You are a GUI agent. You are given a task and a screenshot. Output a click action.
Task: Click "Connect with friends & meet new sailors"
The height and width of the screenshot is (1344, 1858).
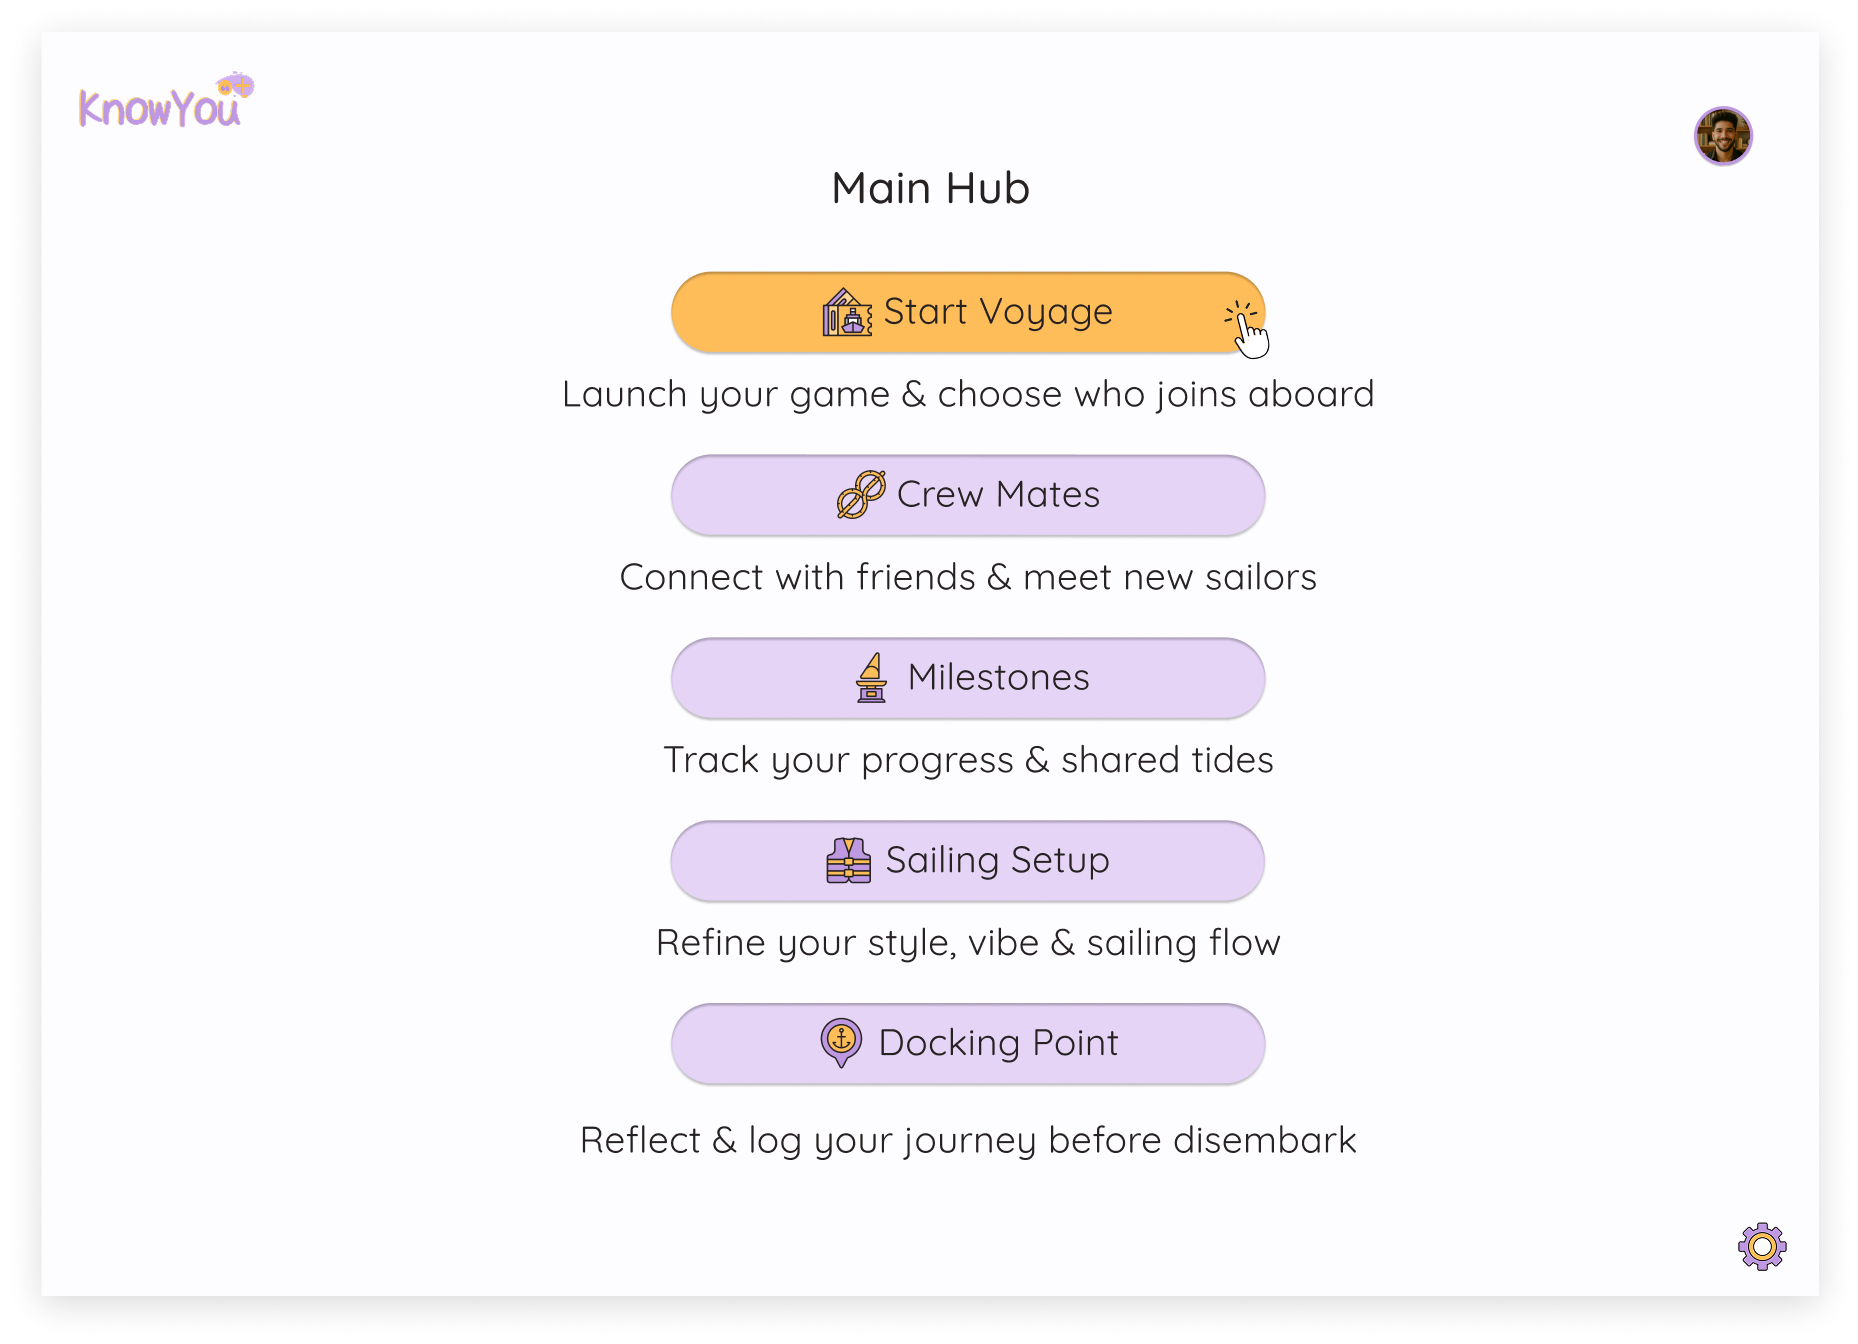968,578
